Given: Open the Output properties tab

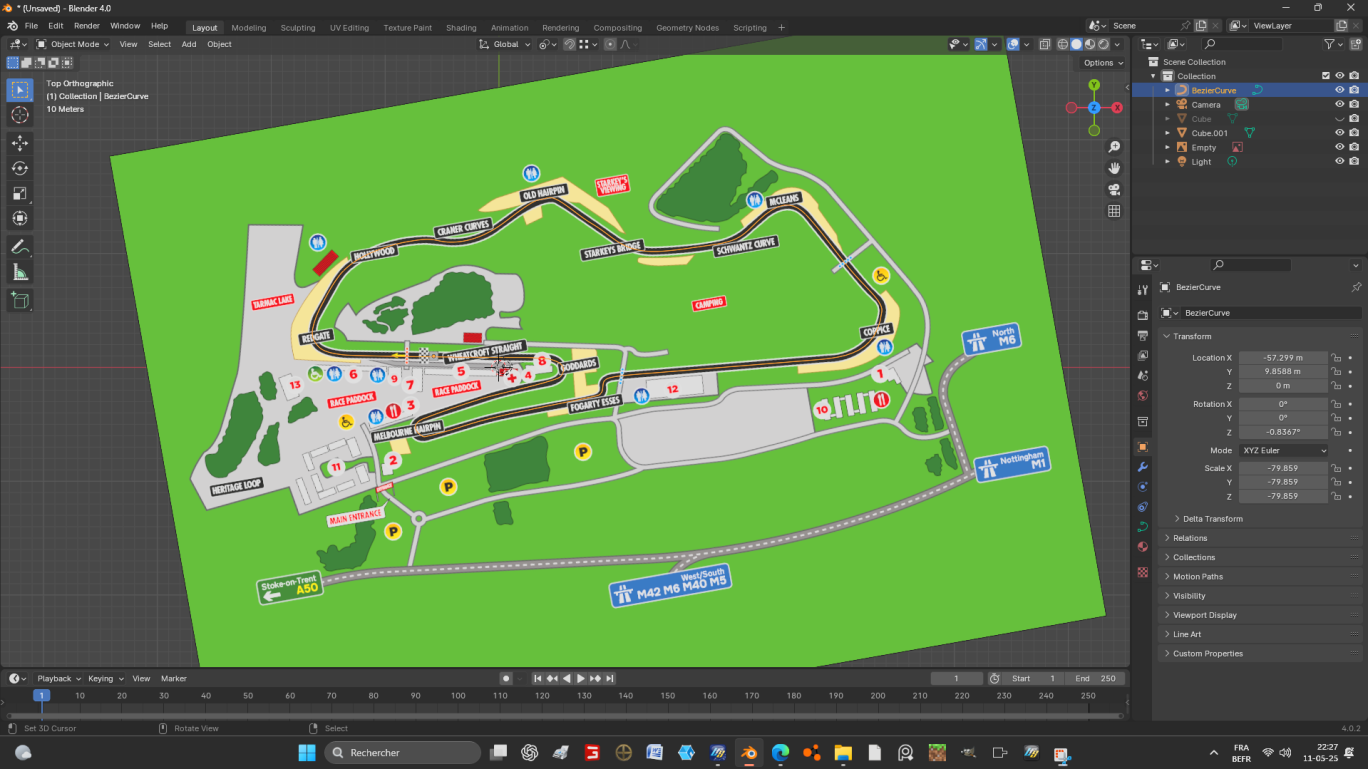Looking at the screenshot, I should tap(1143, 334).
